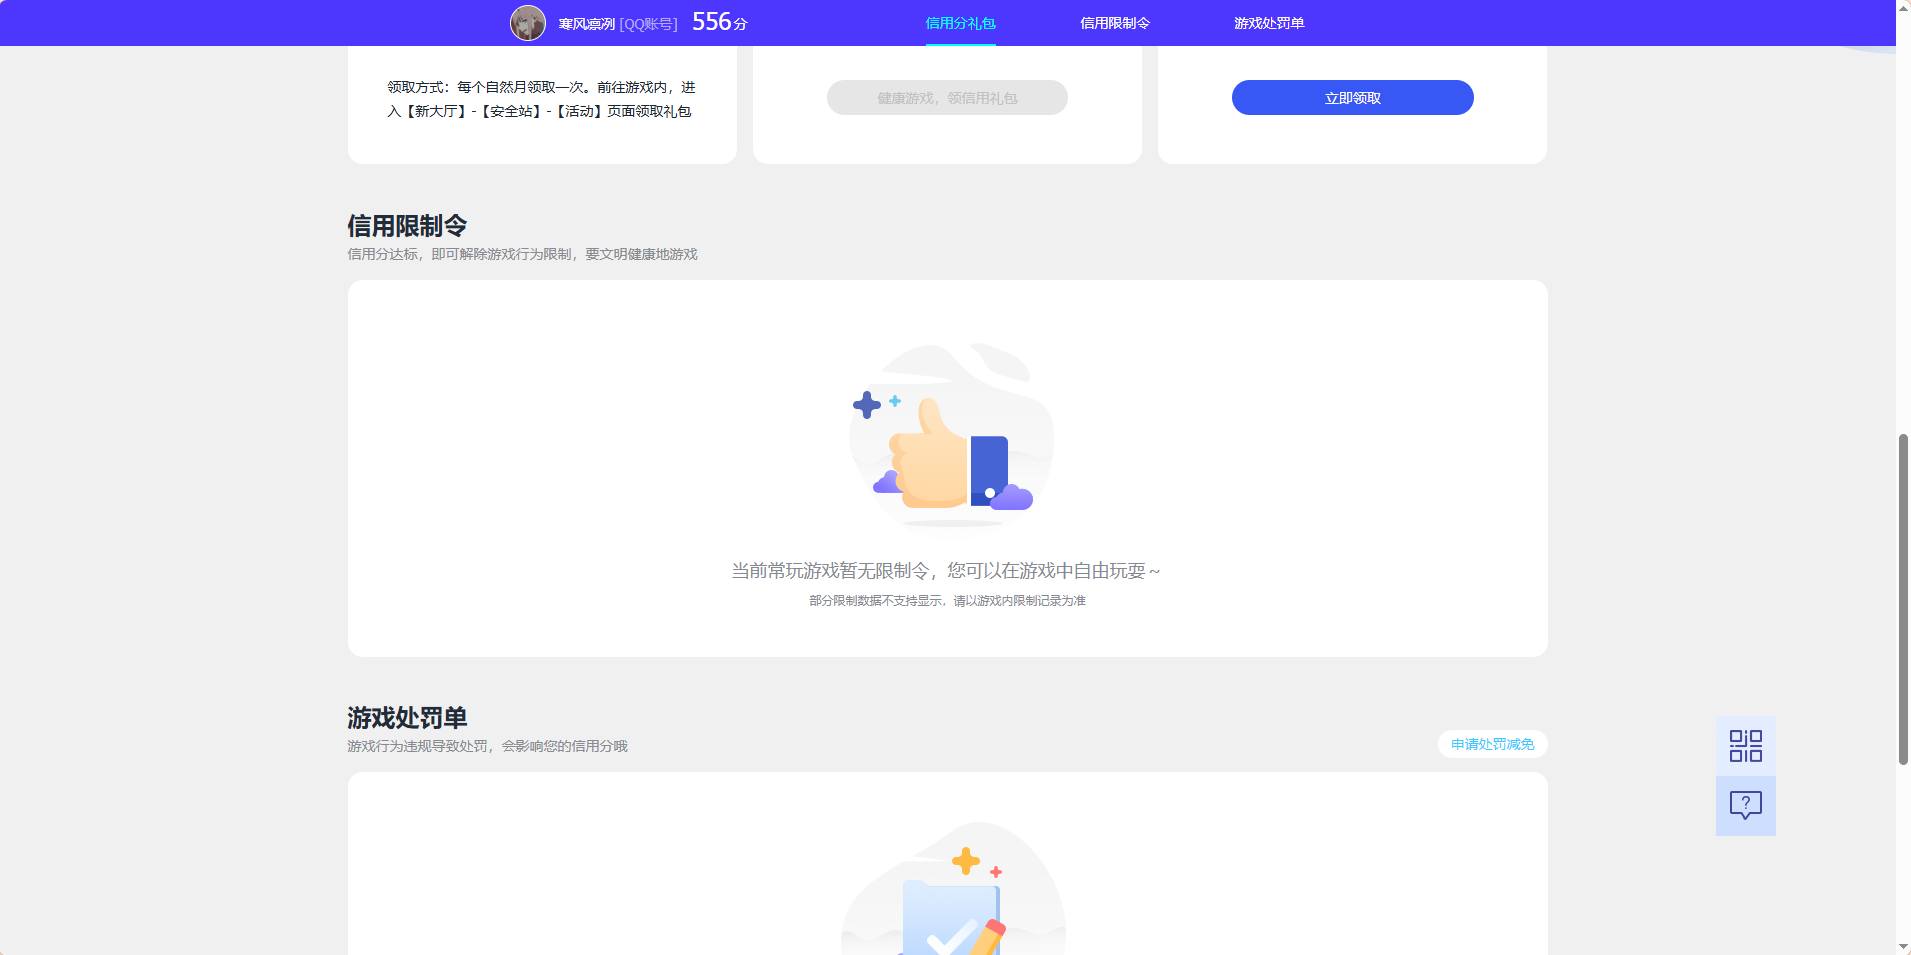Click the username with [QQ账号] label
This screenshot has width=1911, height=955.
click(x=618, y=24)
